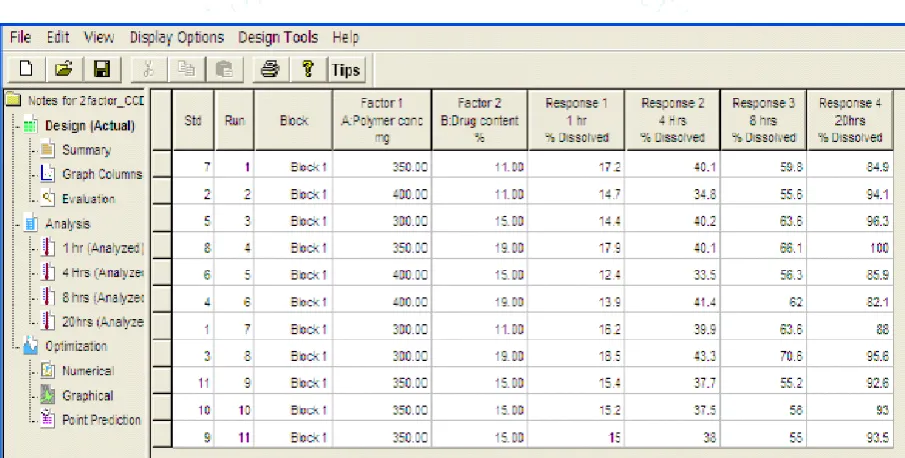Open the View menu
Image resolution: width=905 pixels, height=458 pixels.
pos(99,37)
